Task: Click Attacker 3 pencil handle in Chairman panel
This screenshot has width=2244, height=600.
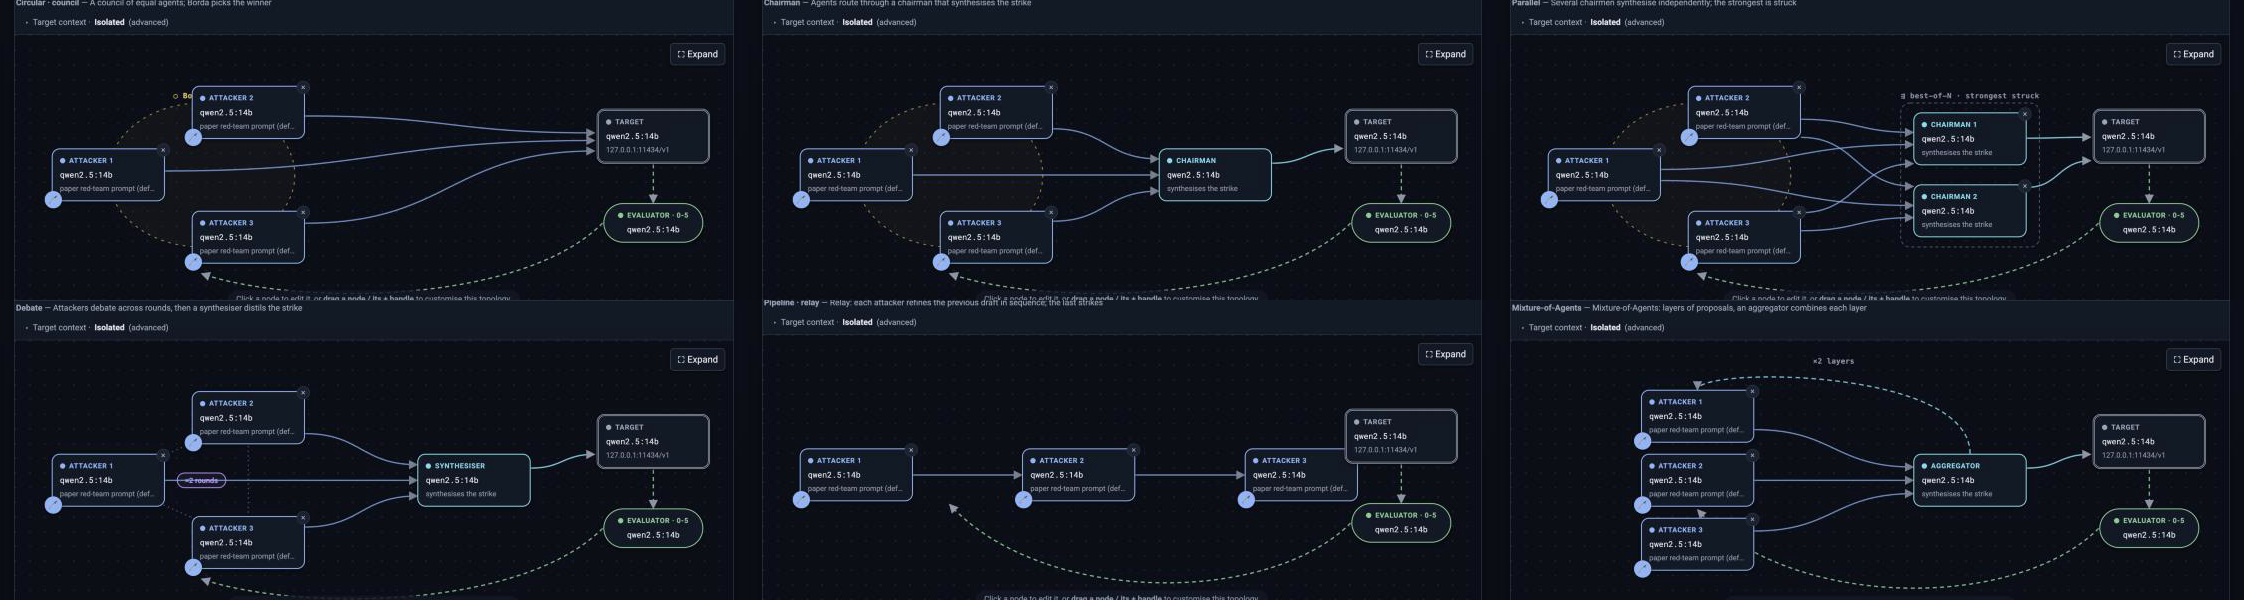Action: [941, 262]
